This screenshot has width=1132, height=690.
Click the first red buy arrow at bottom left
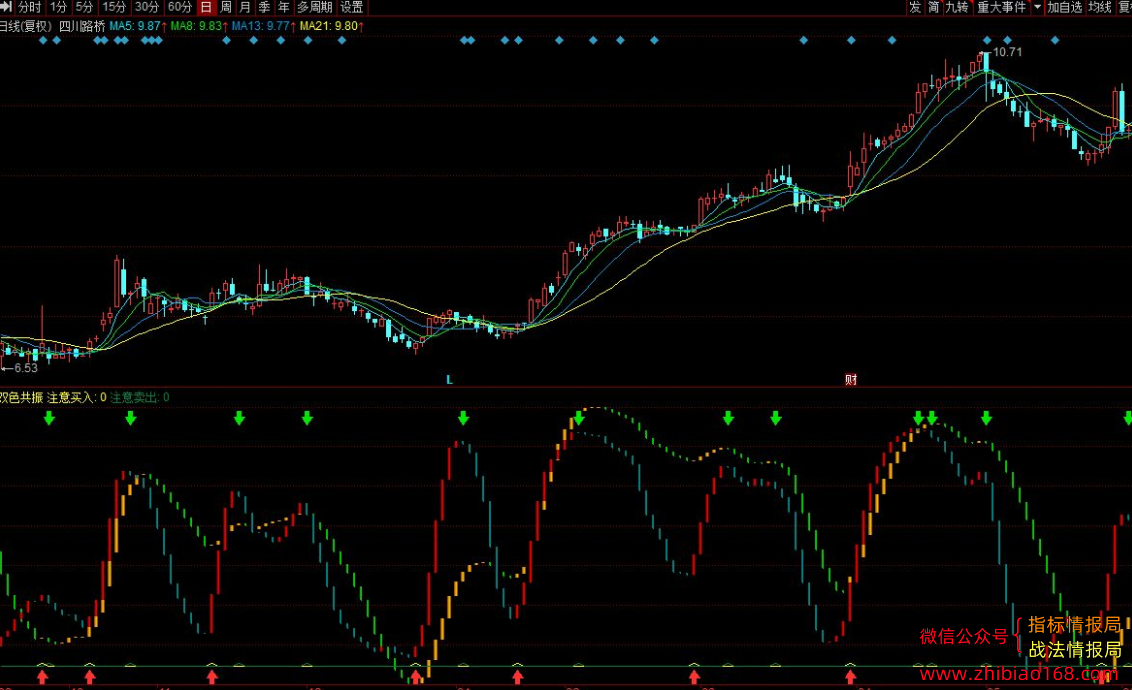pos(43,676)
